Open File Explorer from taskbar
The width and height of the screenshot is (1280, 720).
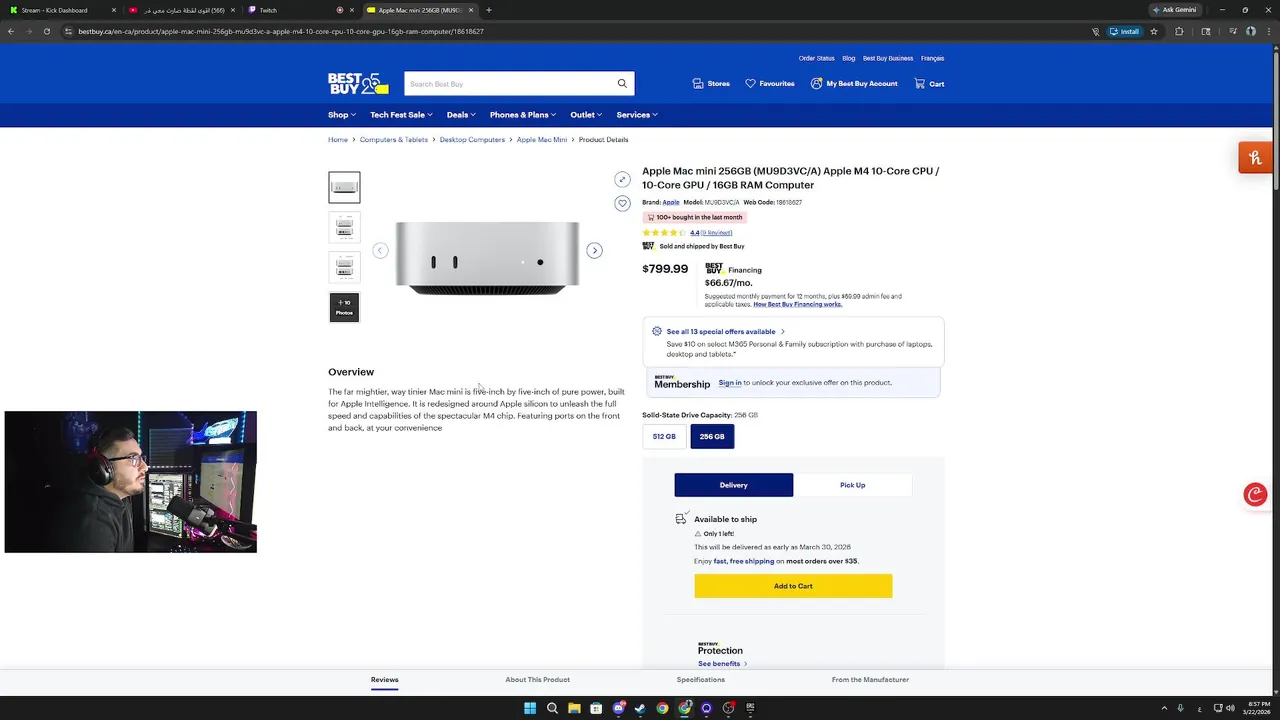tap(574, 708)
